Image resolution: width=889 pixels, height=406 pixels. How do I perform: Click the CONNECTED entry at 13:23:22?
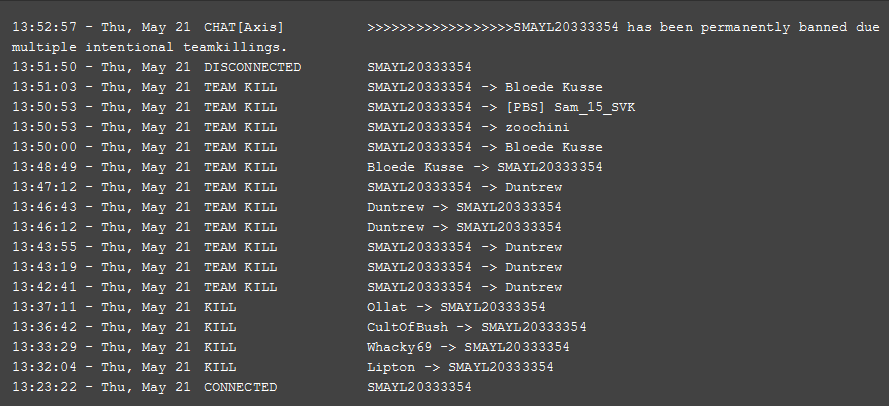[x=242, y=387]
